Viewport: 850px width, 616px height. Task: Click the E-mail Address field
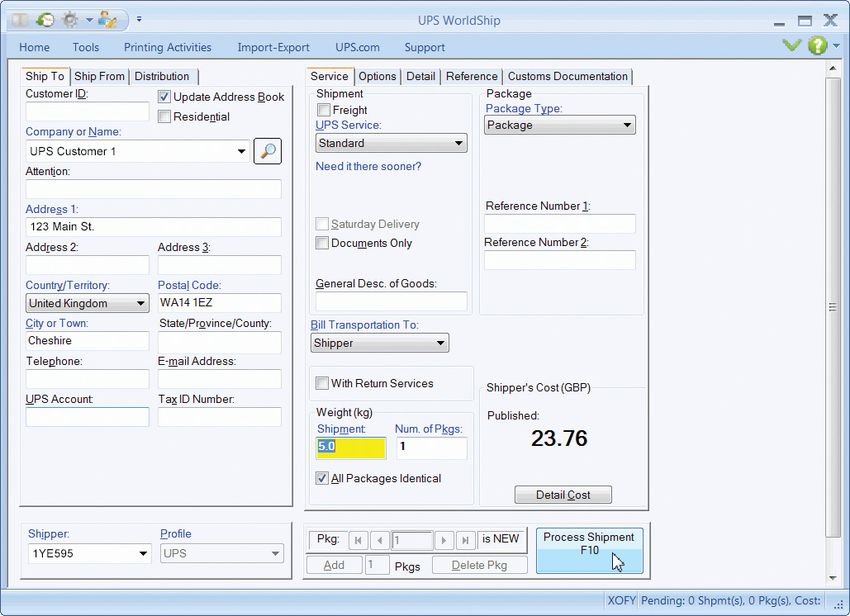point(220,379)
